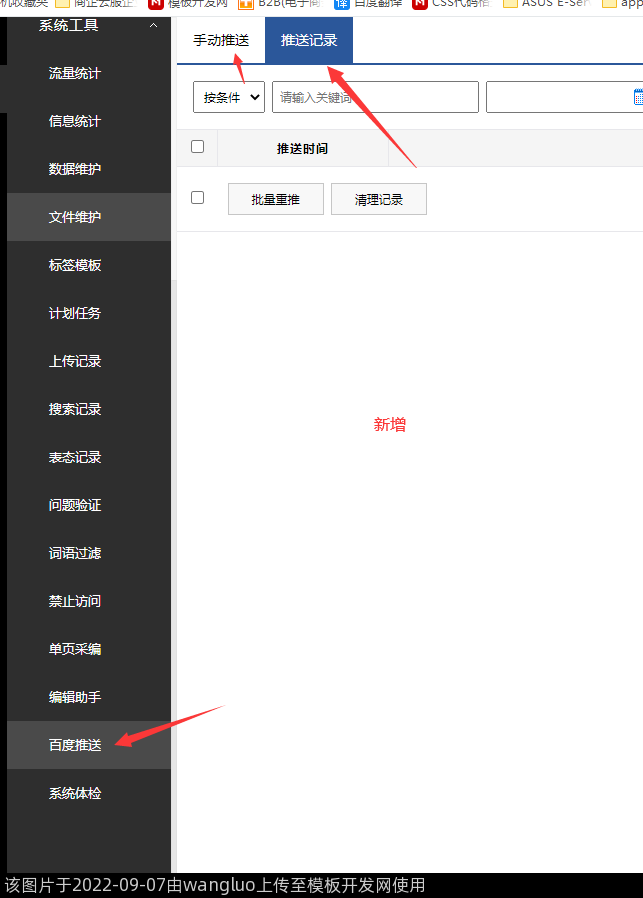Open 百度推送 in the sidebar
The image size is (643, 898).
pos(75,745)
